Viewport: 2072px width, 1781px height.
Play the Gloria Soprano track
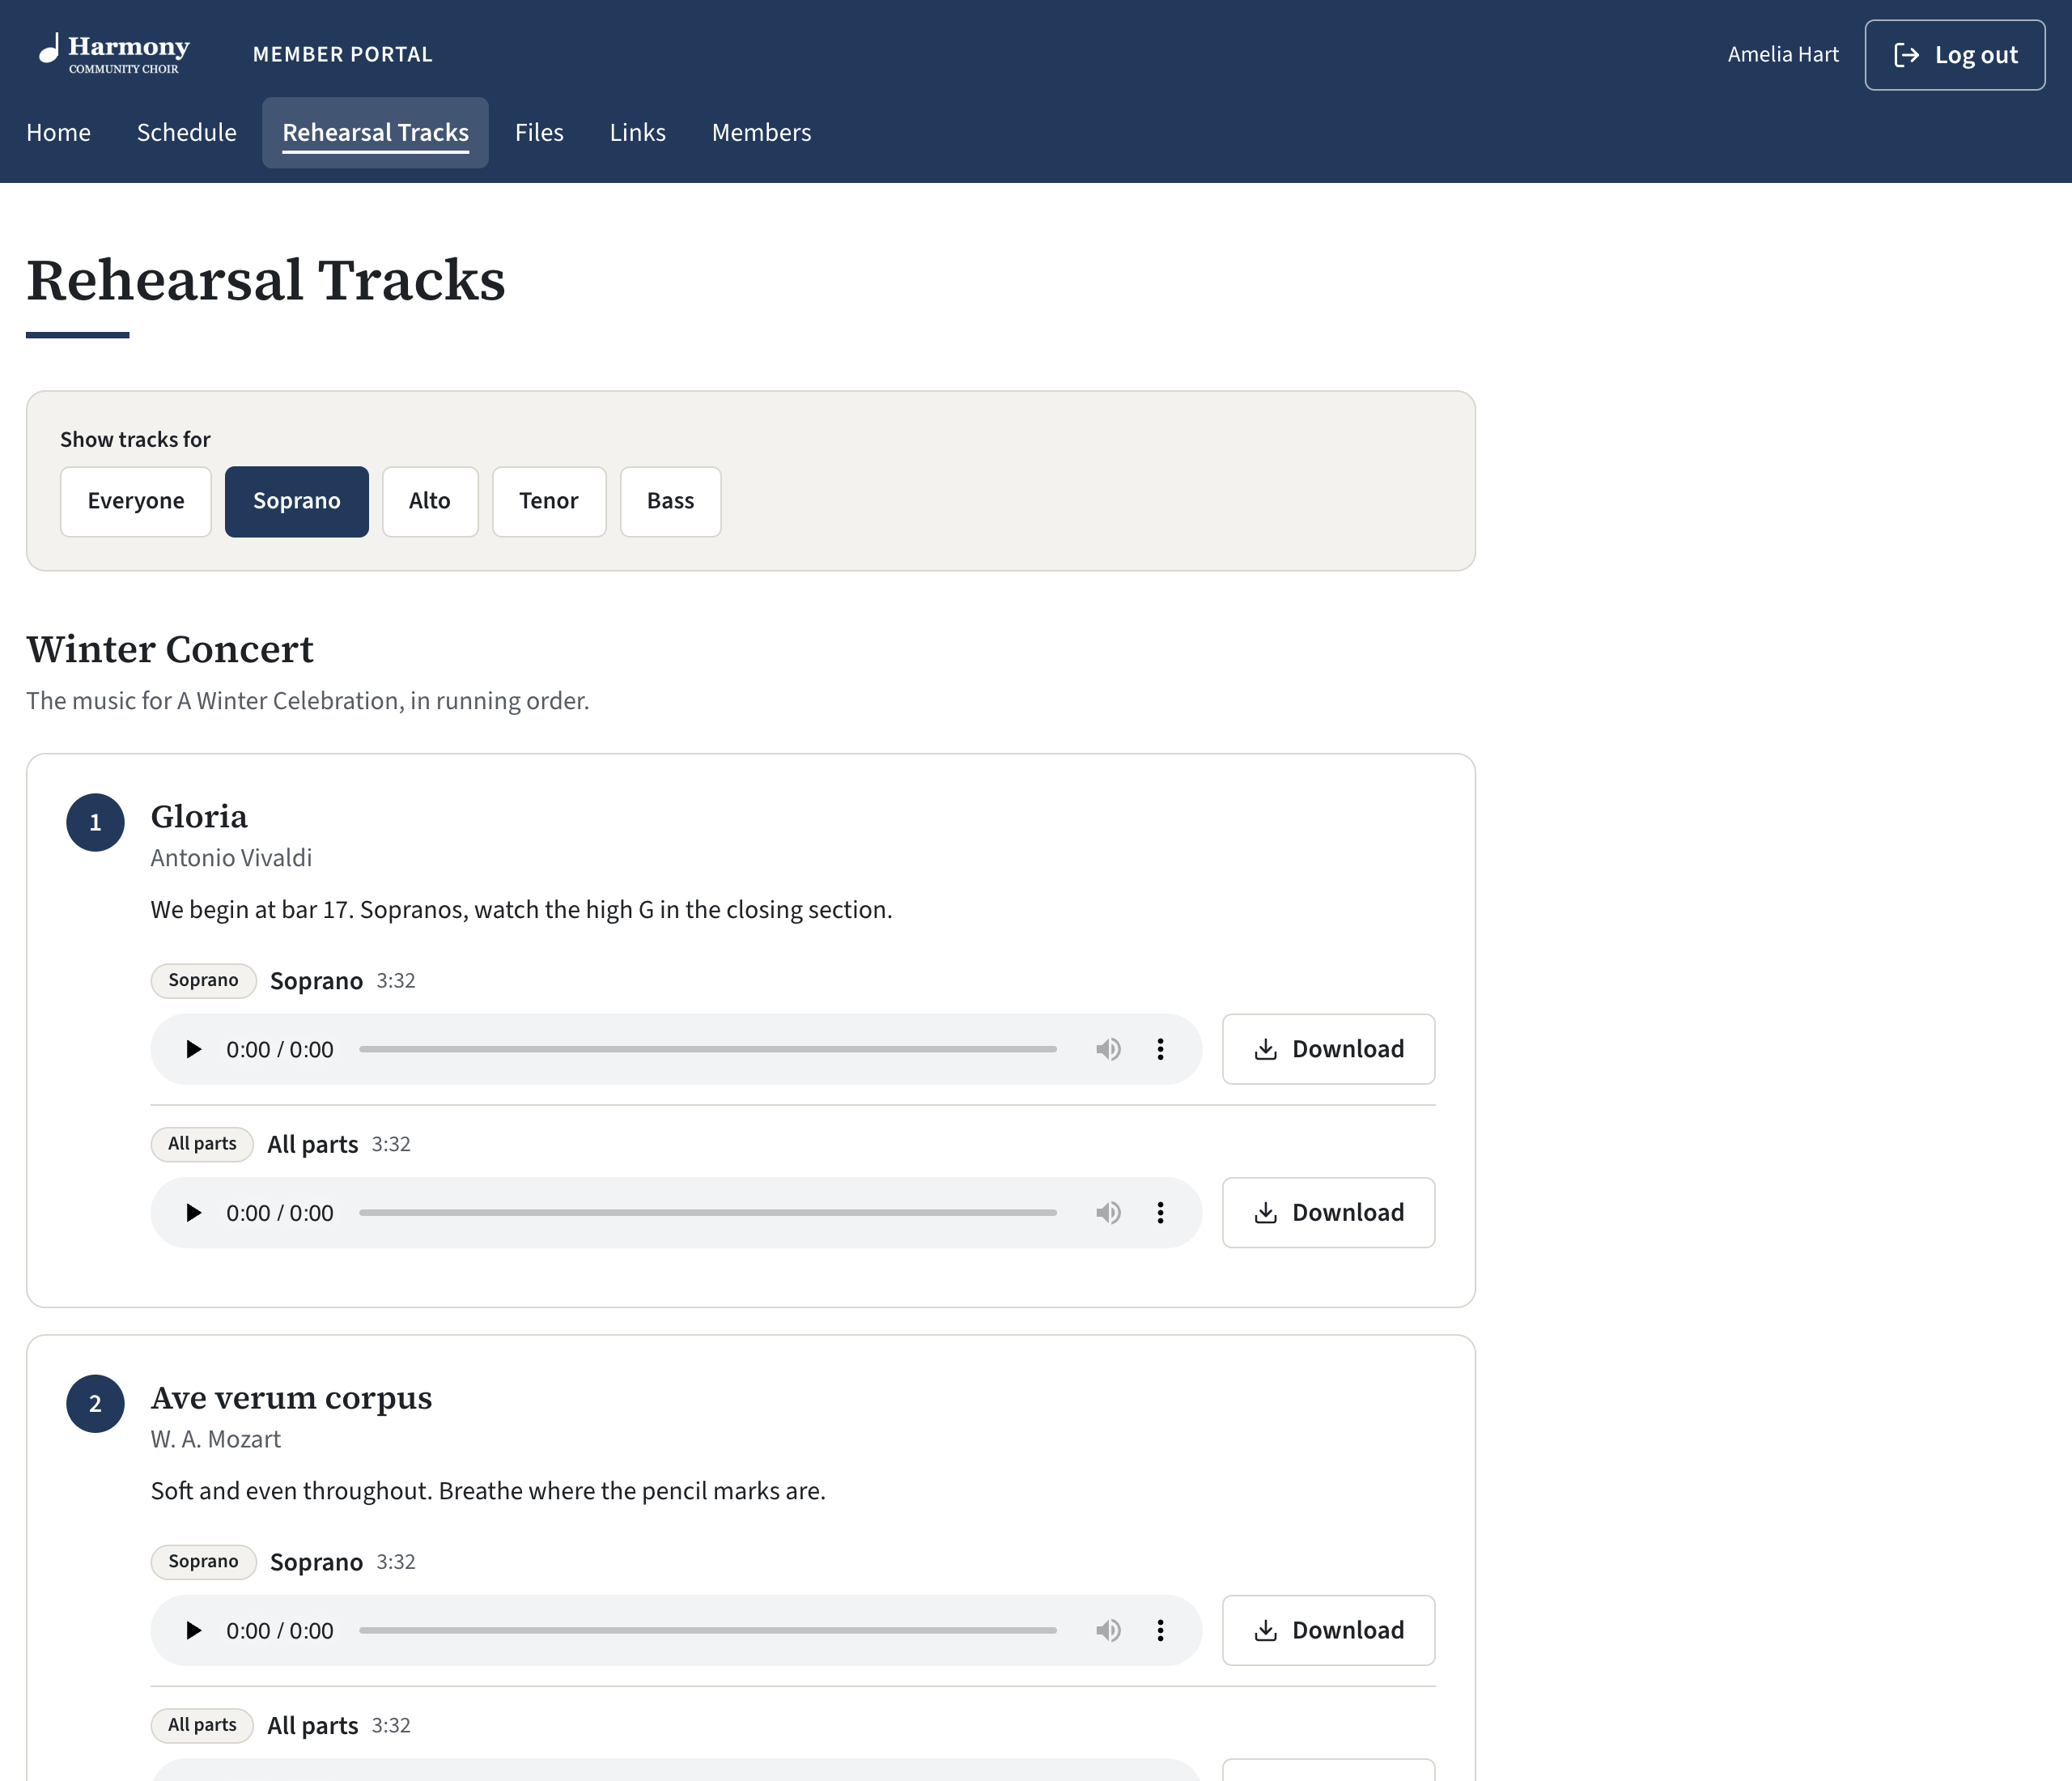[194, 1049]
